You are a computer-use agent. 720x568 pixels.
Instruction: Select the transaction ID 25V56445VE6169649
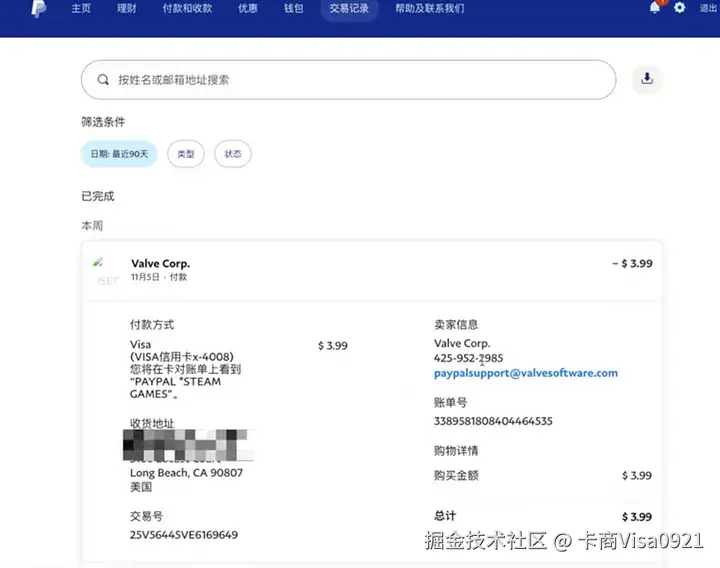(184, 534)
